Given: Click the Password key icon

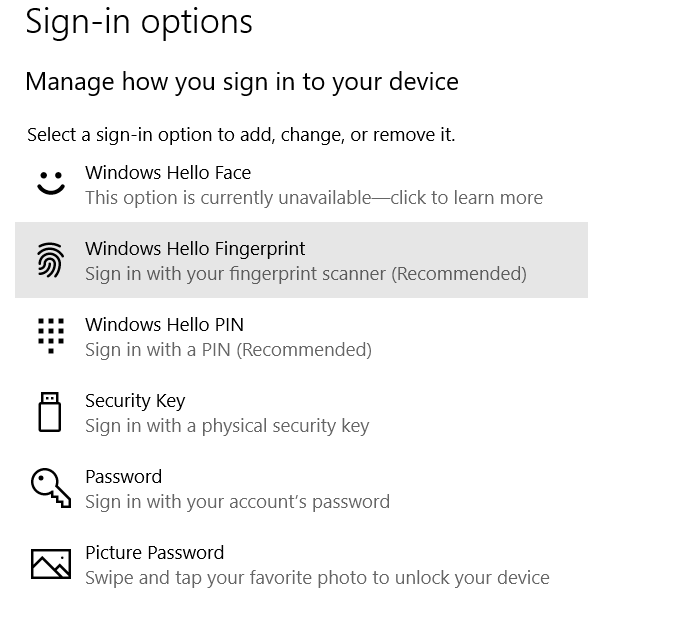Looking at the screenshot, I should pyautogui.click(x=50, y=488).
